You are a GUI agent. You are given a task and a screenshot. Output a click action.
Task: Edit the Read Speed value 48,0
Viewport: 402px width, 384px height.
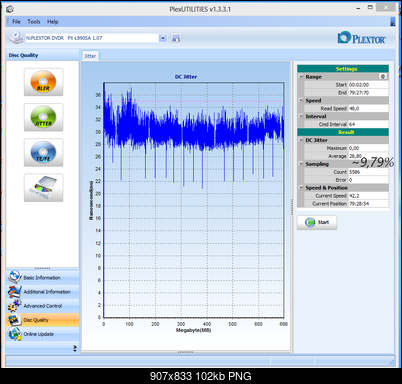tap(368, 108)
